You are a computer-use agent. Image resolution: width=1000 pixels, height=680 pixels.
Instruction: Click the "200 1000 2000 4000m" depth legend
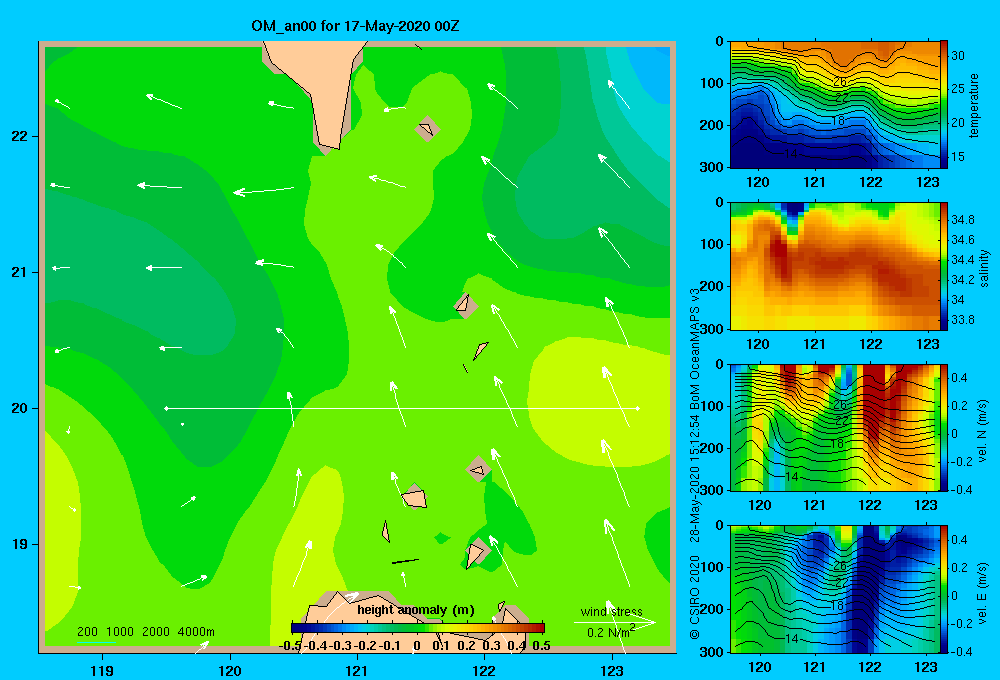(145, 632)
